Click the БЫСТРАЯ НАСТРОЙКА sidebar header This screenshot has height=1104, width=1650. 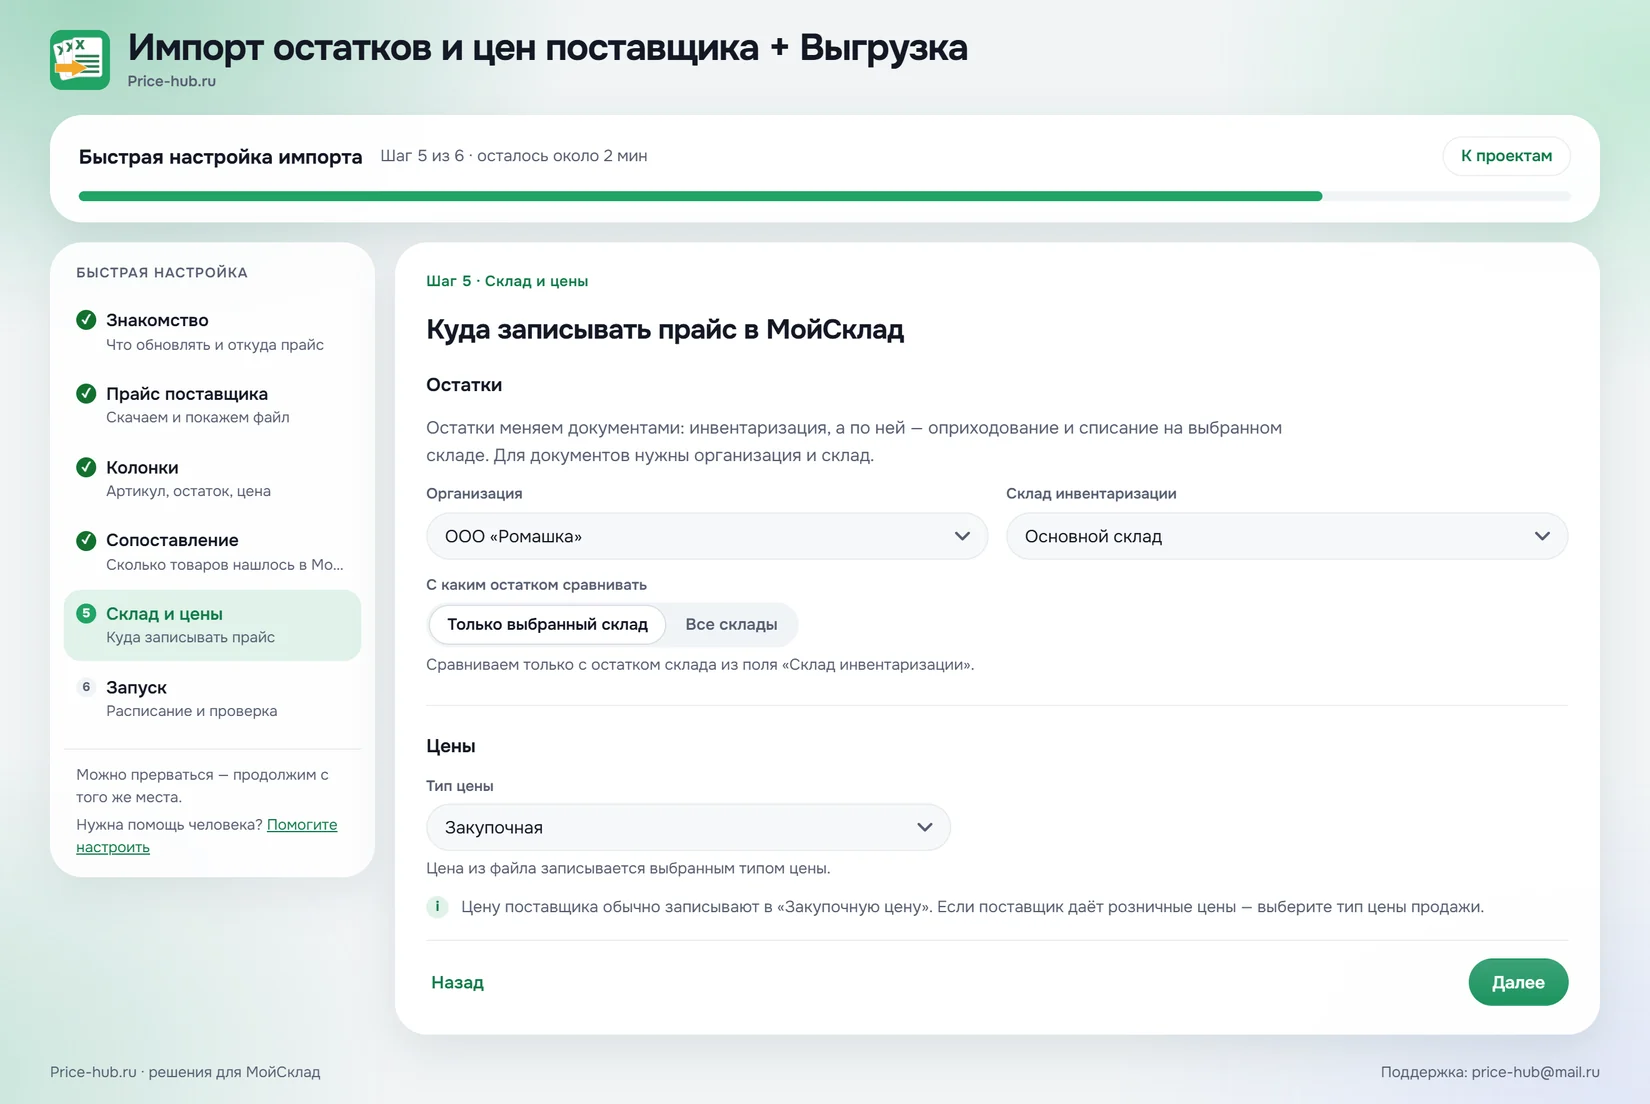pos(162,272)
